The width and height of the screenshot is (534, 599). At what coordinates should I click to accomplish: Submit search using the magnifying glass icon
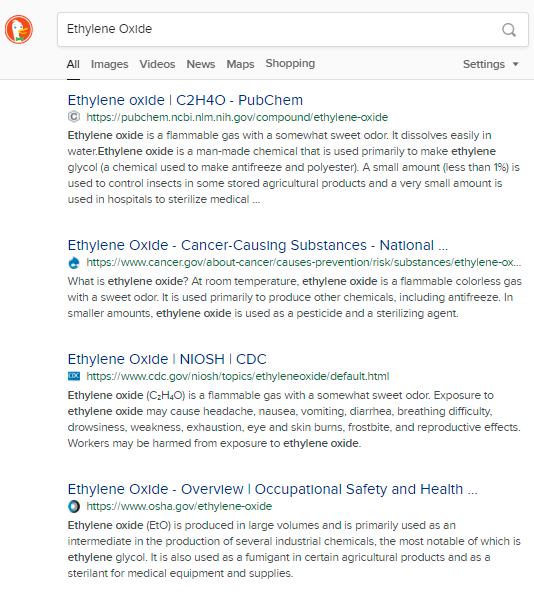[509, 29]
